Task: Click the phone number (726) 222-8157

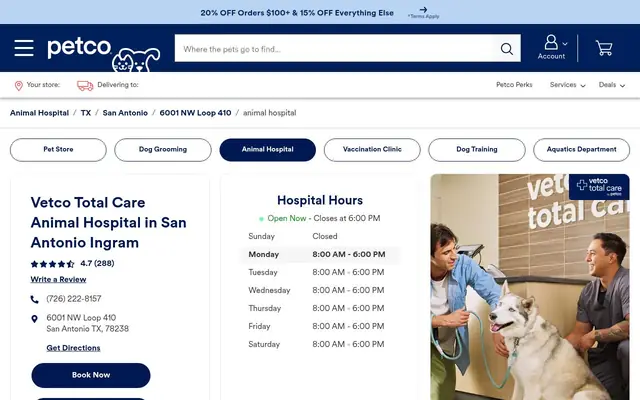Action: pos(74,299)
